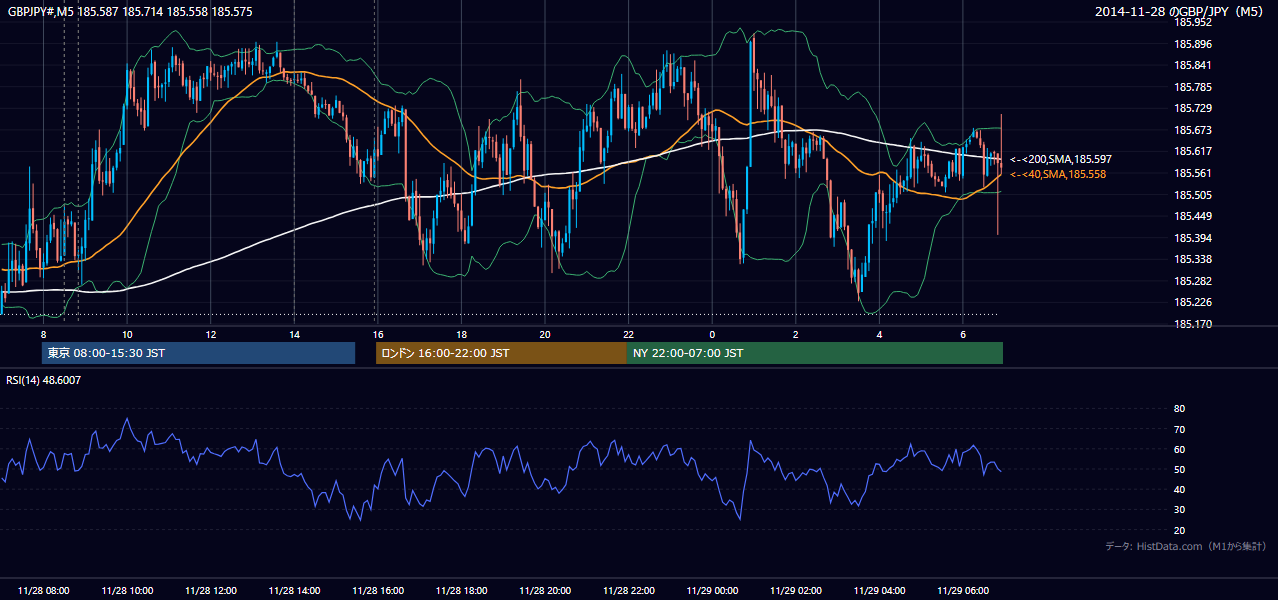
Task: Click the '11/29 00:00' time axis label
Action: [711, 591]
